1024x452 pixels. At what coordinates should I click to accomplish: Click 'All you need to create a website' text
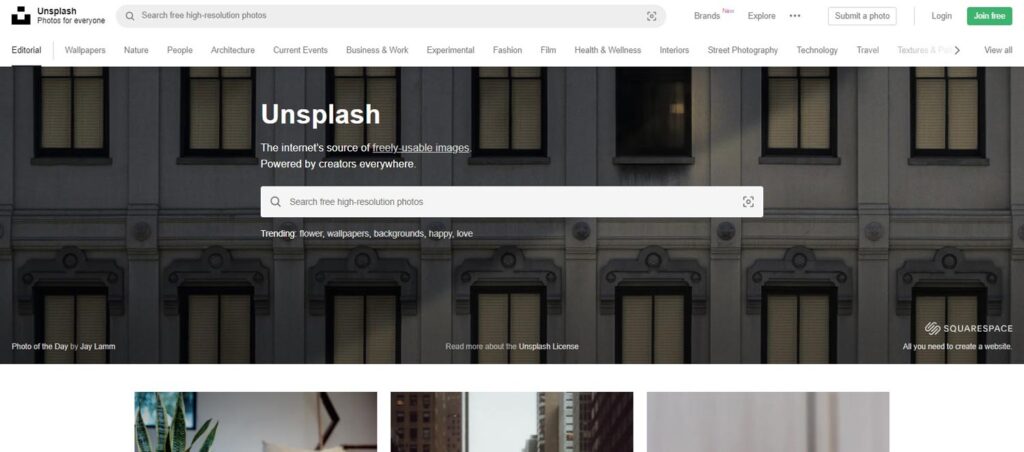[x=957, y=347]
